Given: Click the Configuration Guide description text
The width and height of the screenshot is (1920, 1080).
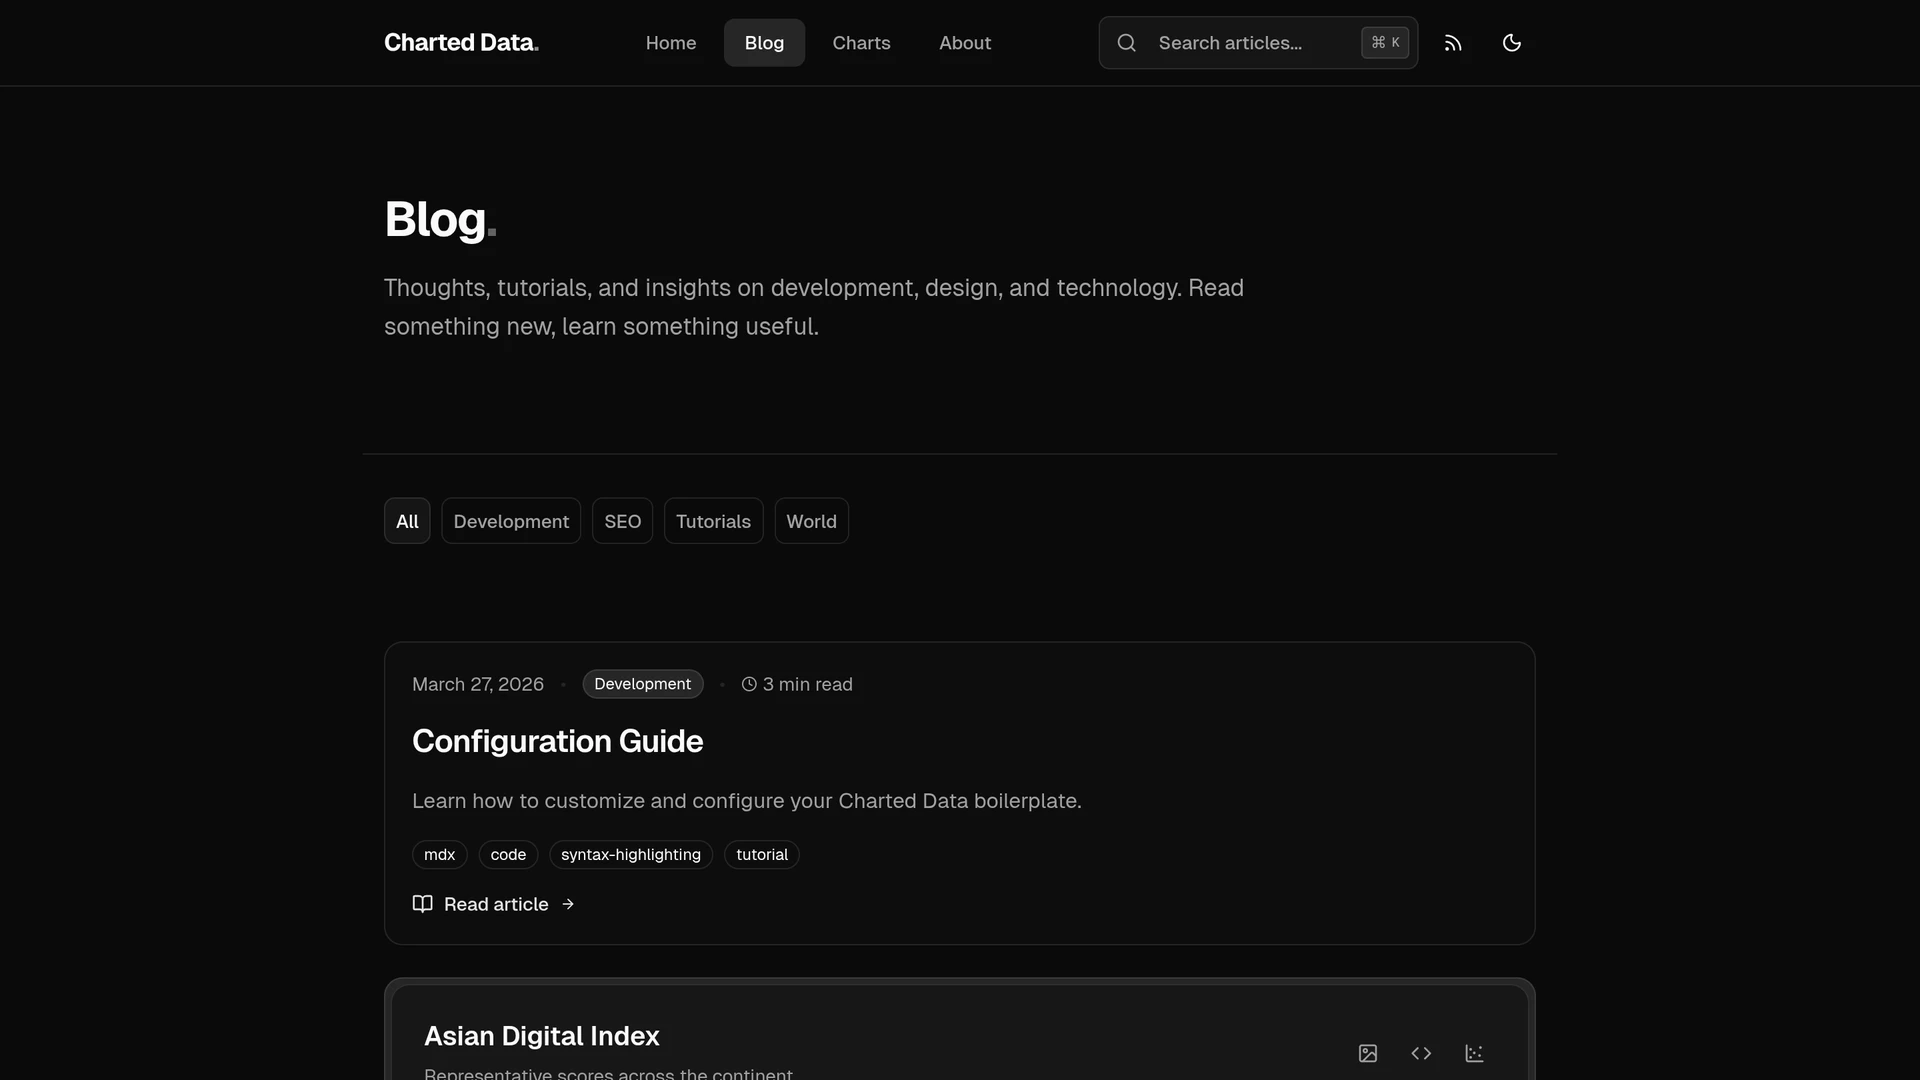Looking at the screenshot, I should 747,801.
